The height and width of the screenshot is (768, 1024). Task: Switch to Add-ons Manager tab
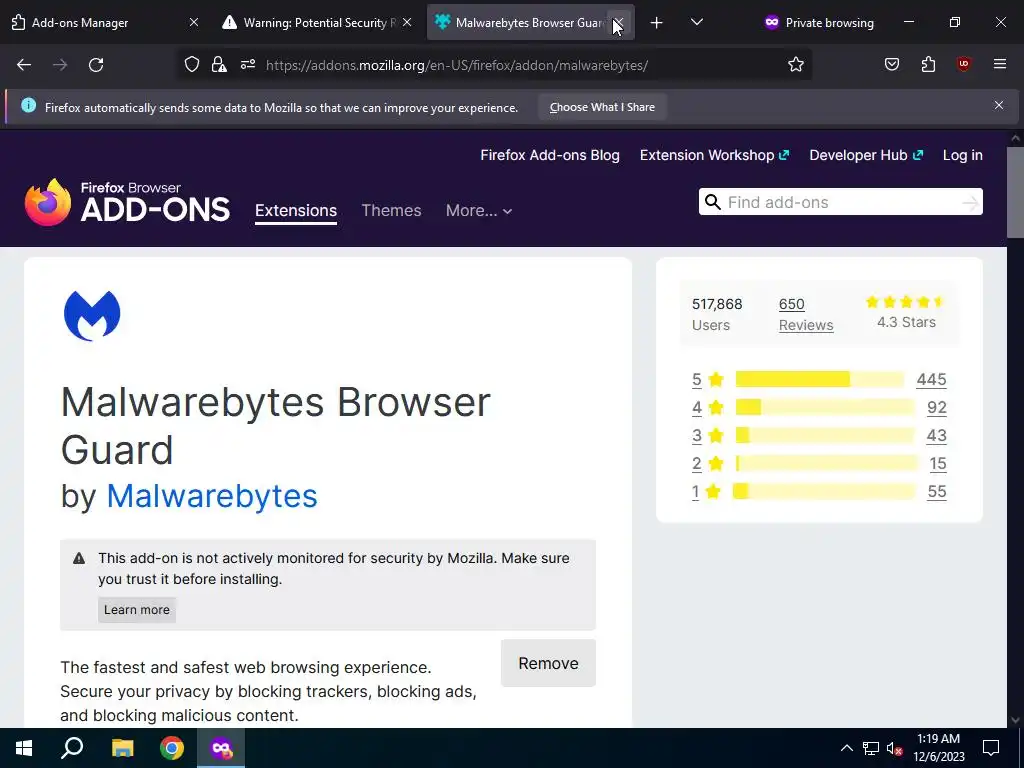104,23
